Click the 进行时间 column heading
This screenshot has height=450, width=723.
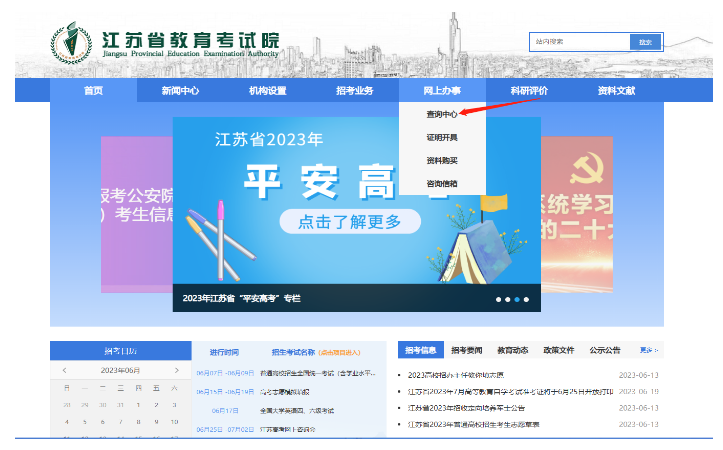click(x=224, y=352)
